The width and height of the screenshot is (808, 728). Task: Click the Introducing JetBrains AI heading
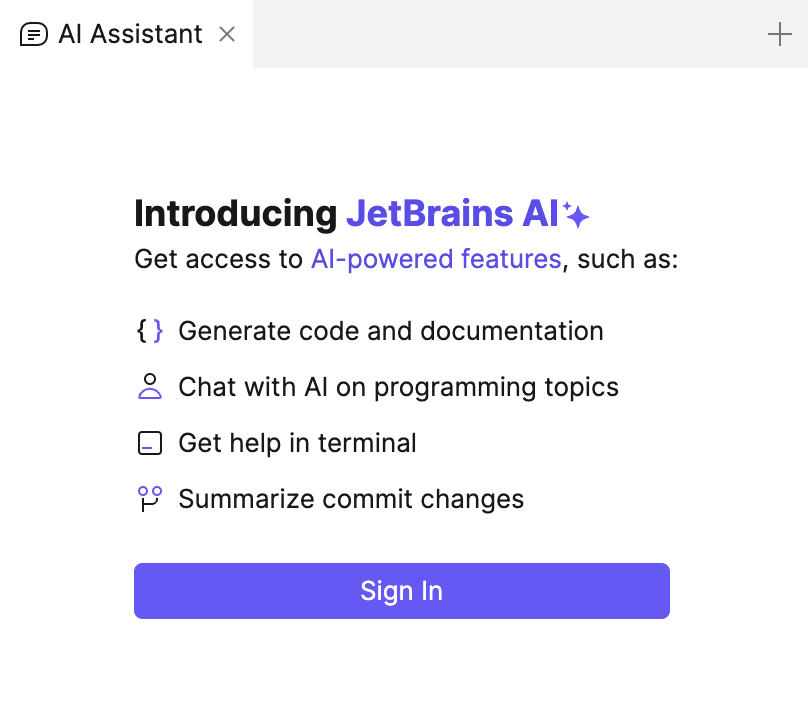point(360,213)
